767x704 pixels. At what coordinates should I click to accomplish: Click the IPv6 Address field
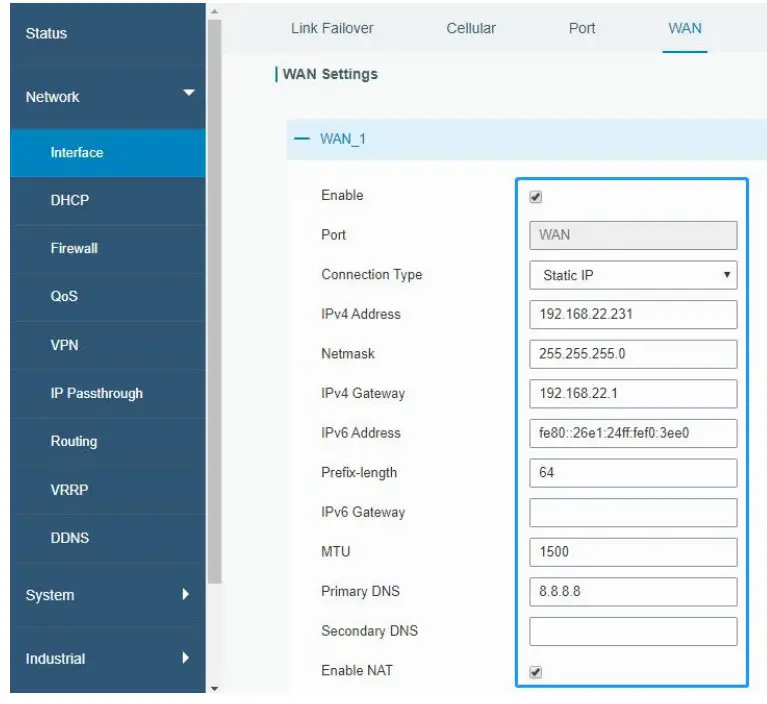(633, 433)
